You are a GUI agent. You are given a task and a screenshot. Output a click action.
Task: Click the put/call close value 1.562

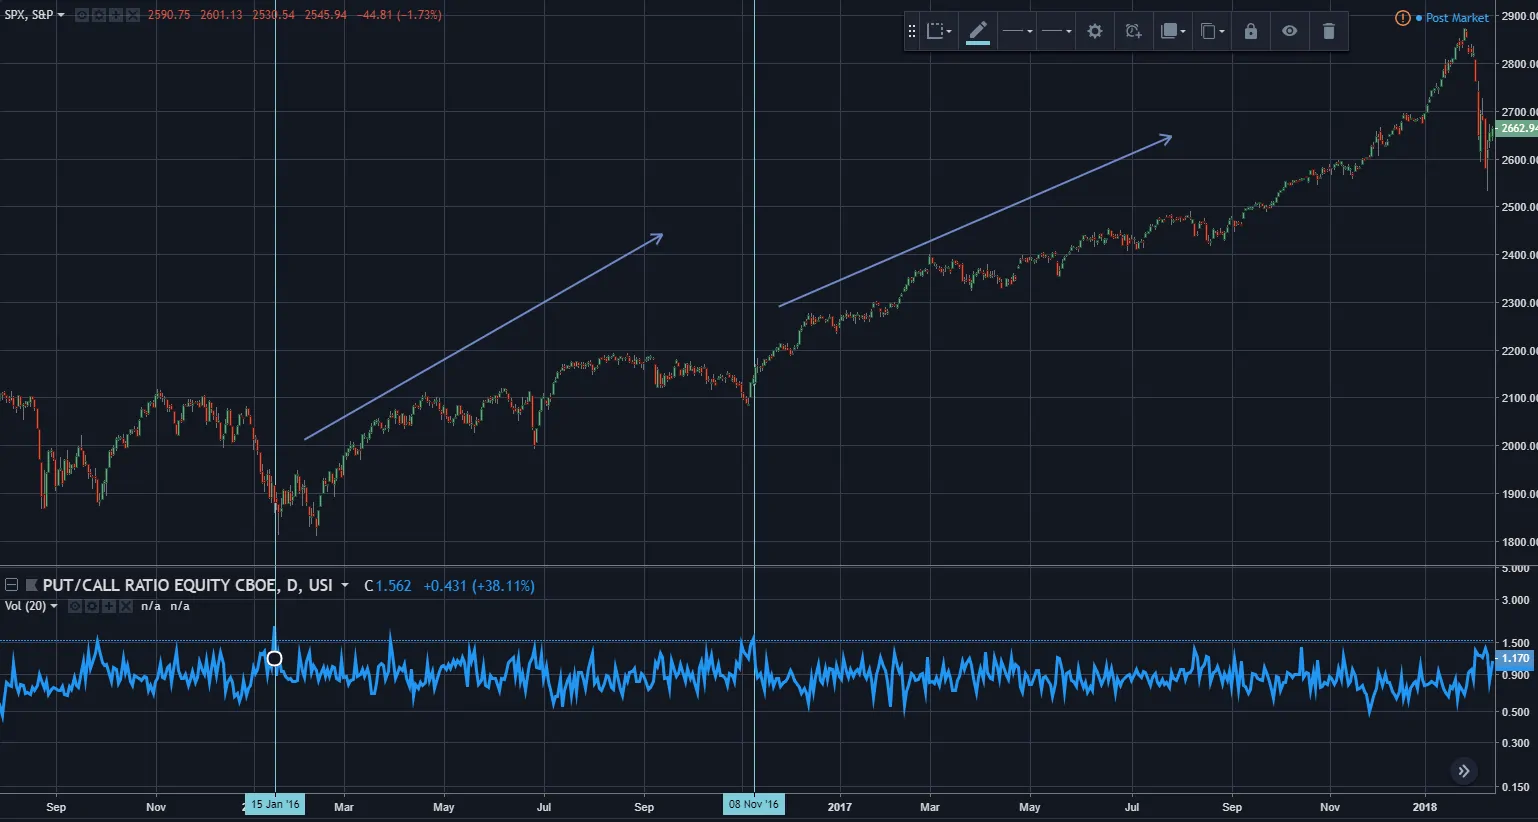(393, 586)
